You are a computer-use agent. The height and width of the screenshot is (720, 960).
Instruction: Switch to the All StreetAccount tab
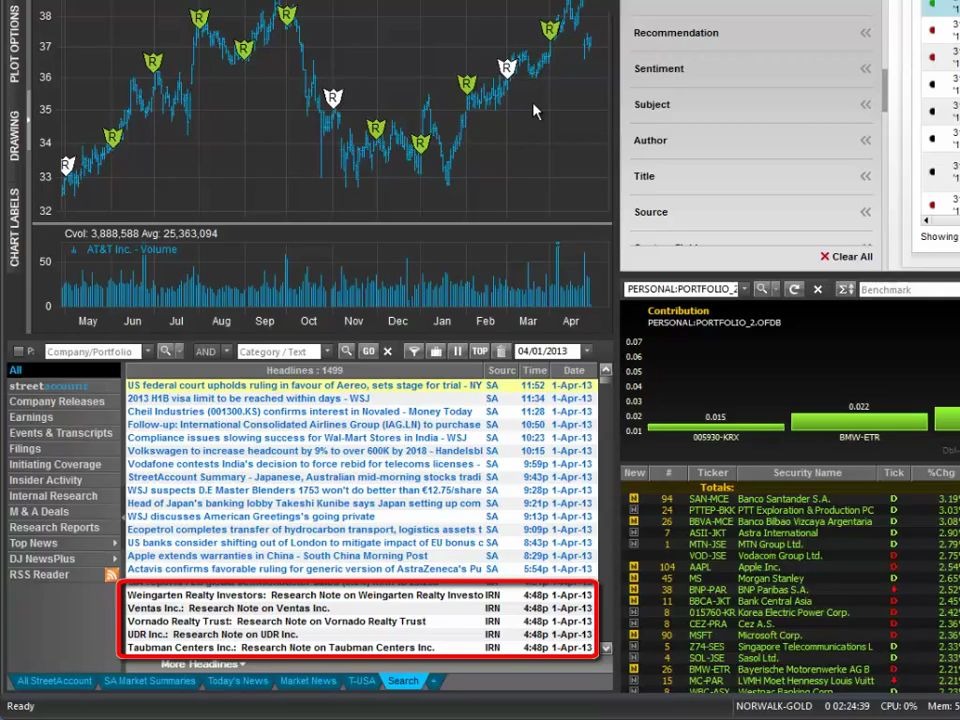pos(54,681)
